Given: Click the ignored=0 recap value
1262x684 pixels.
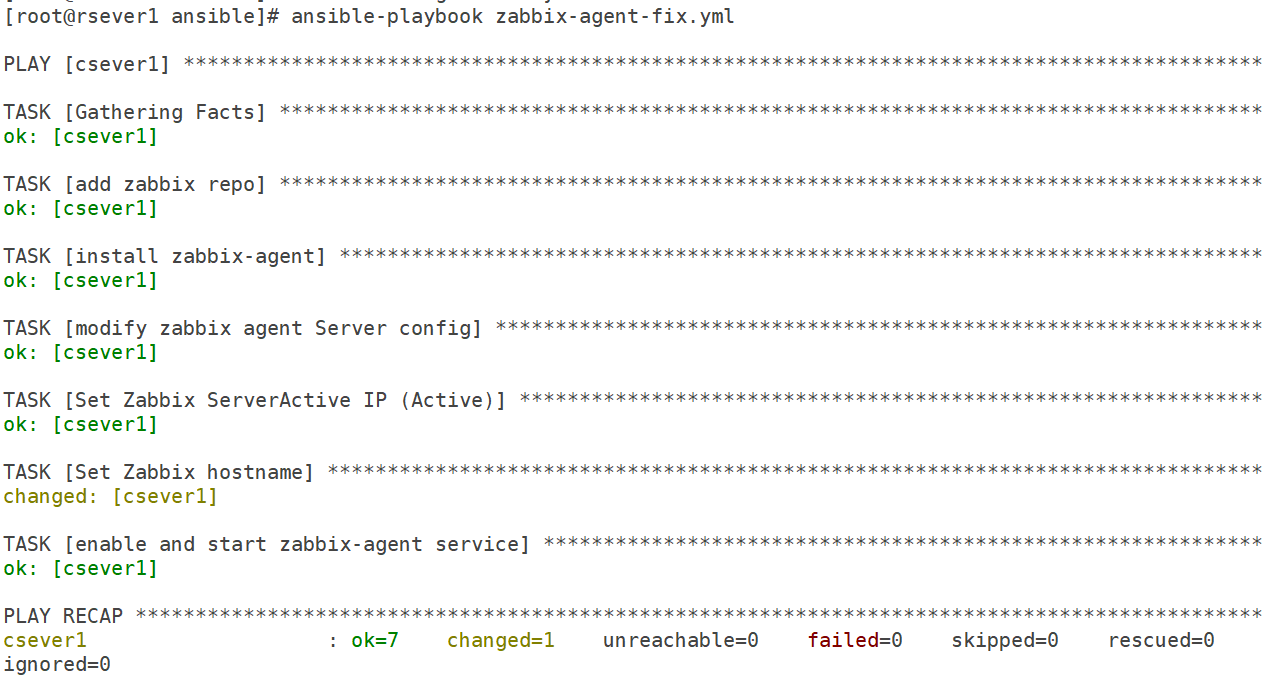Looking at the screenshot, I should point(57,665).
